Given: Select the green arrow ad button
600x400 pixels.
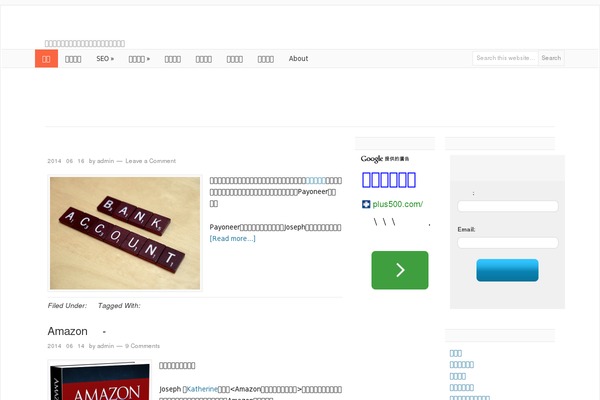Looking at the screenshot, I should [400, 270].
